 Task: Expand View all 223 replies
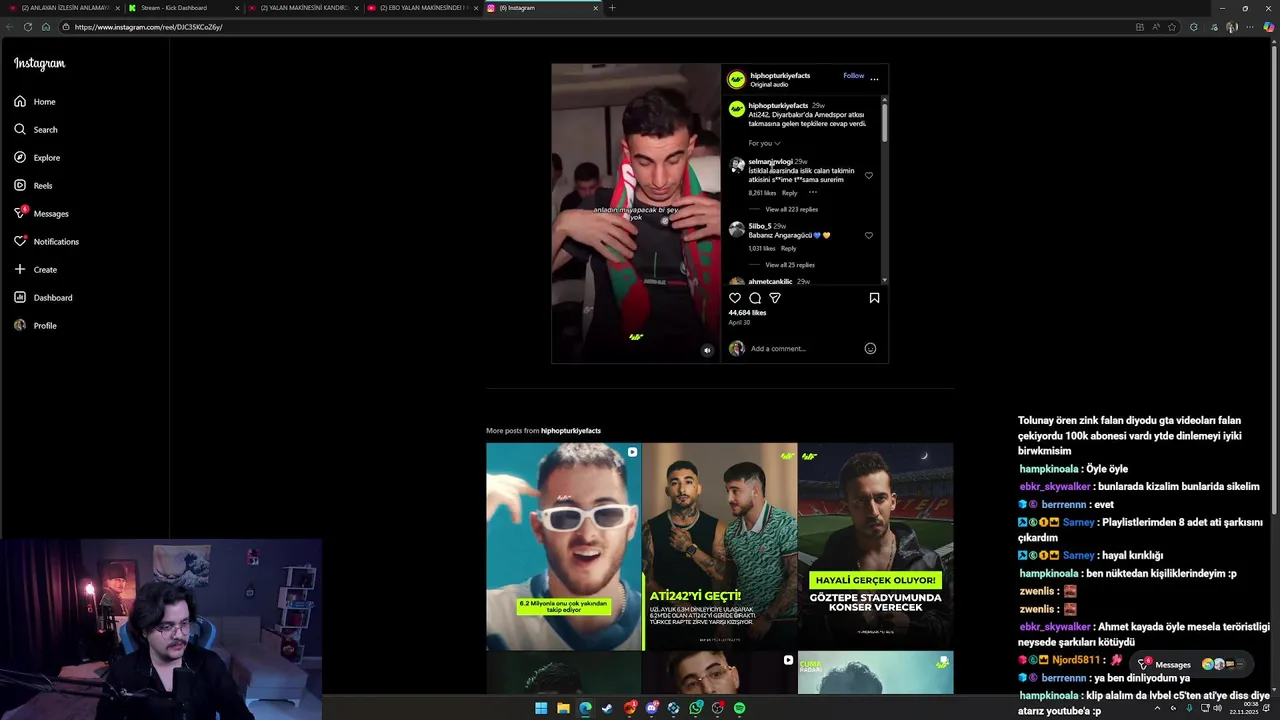pyautogui.click(x=791, y=209)
